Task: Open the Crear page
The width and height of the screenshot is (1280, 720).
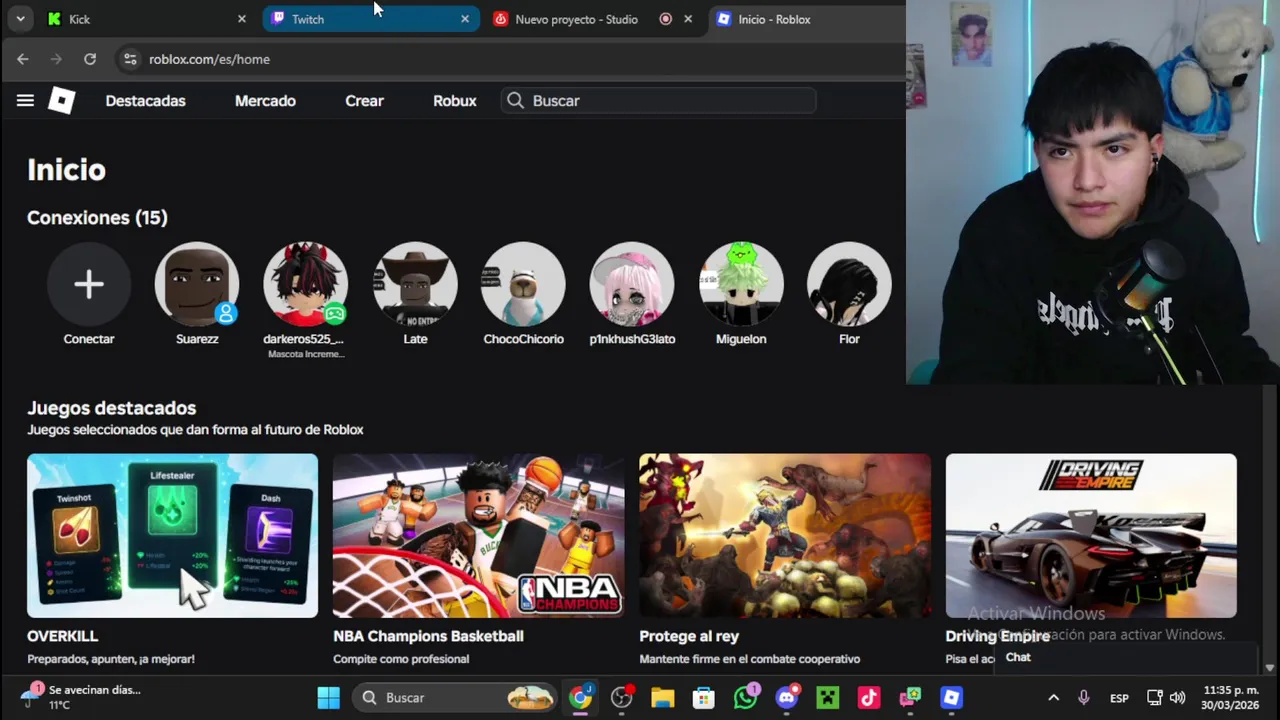Action: (364, 101)
